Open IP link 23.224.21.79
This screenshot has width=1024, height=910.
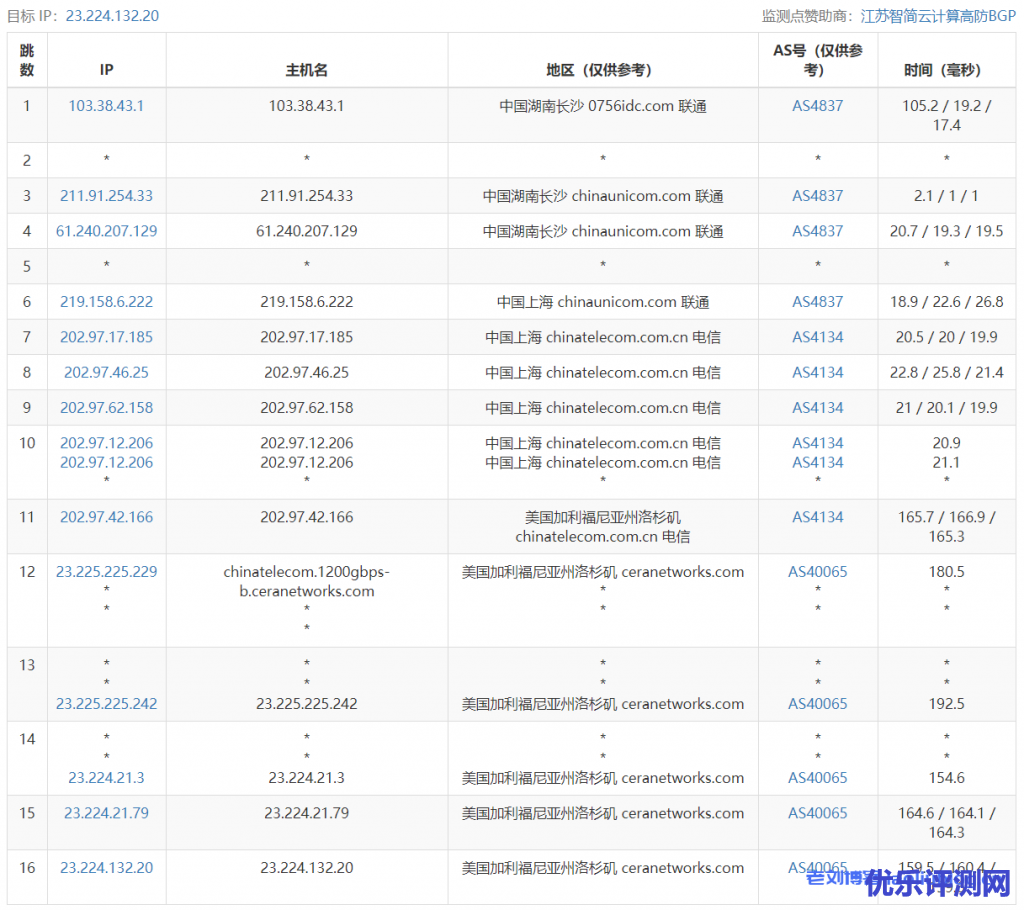106,813
